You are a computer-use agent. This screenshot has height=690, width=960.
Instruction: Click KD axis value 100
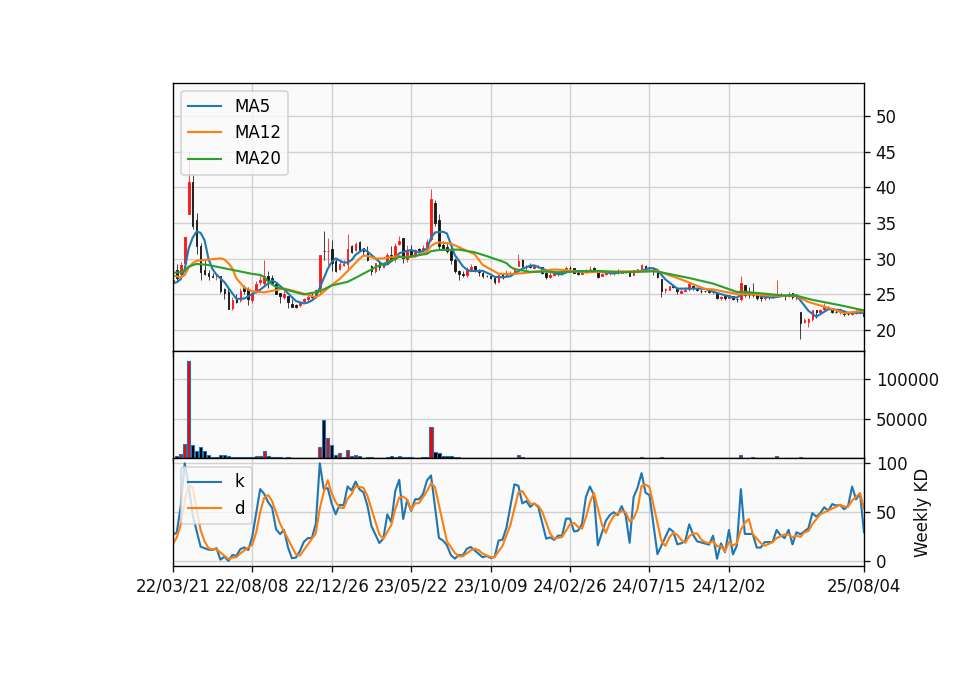(x=892, y=464)
